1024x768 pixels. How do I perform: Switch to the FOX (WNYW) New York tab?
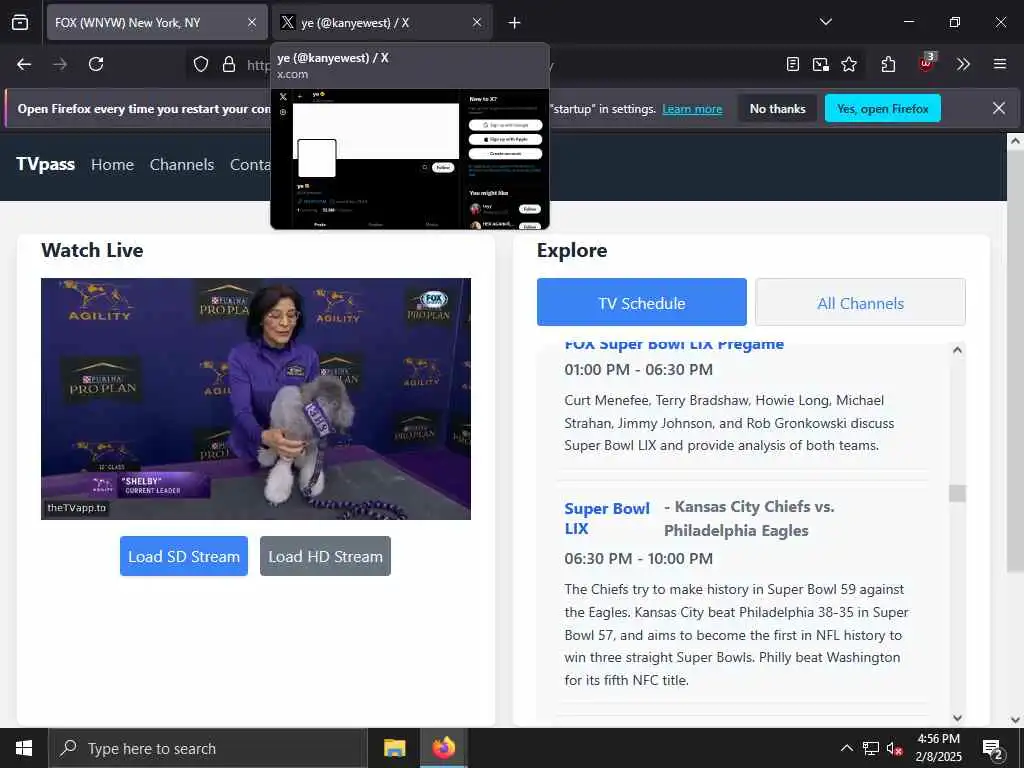[157, 23]
